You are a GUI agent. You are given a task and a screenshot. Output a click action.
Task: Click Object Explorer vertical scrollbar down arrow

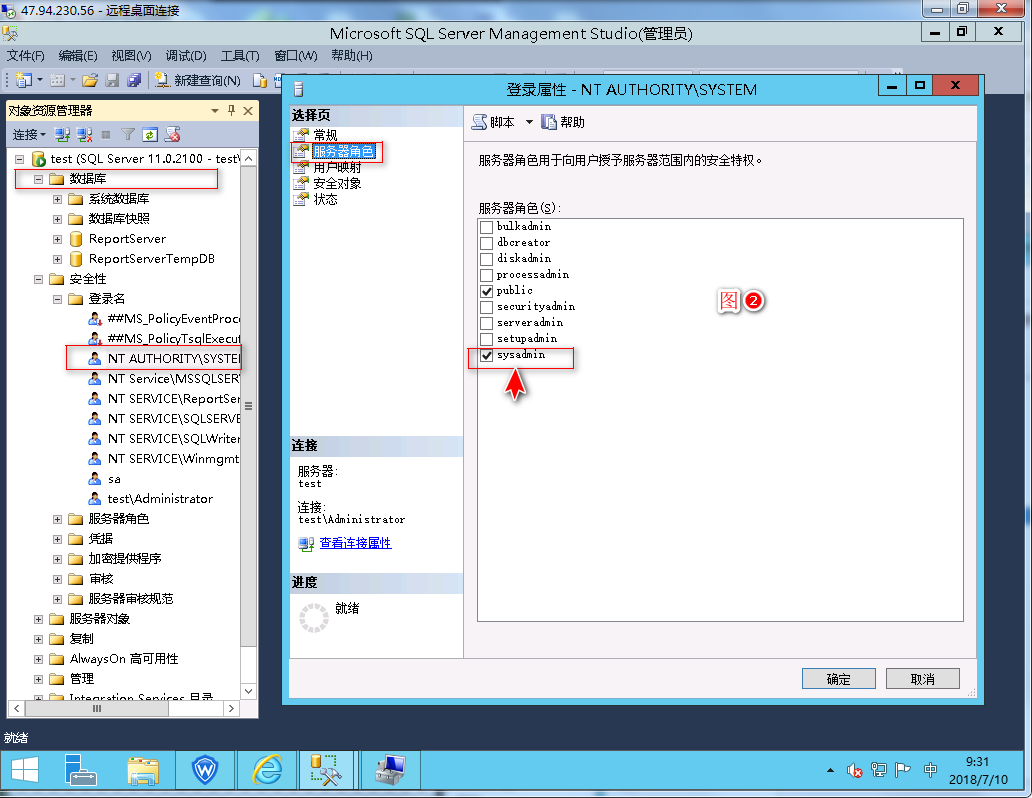pos(248,691)
